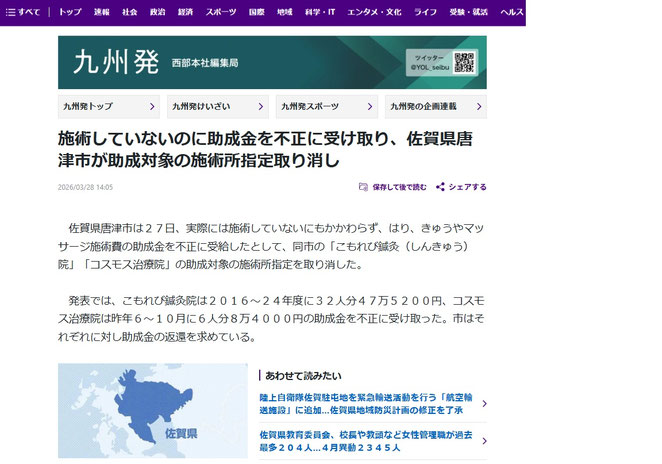Open the ライフ section
This screenshot has width=662, height=464.
(x=425, y=12)
